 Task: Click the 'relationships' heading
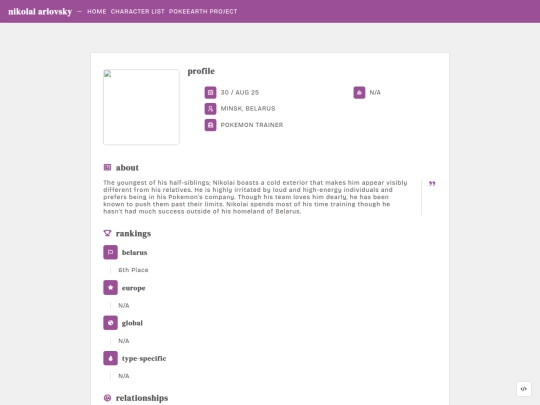click(x=142, y=398)
